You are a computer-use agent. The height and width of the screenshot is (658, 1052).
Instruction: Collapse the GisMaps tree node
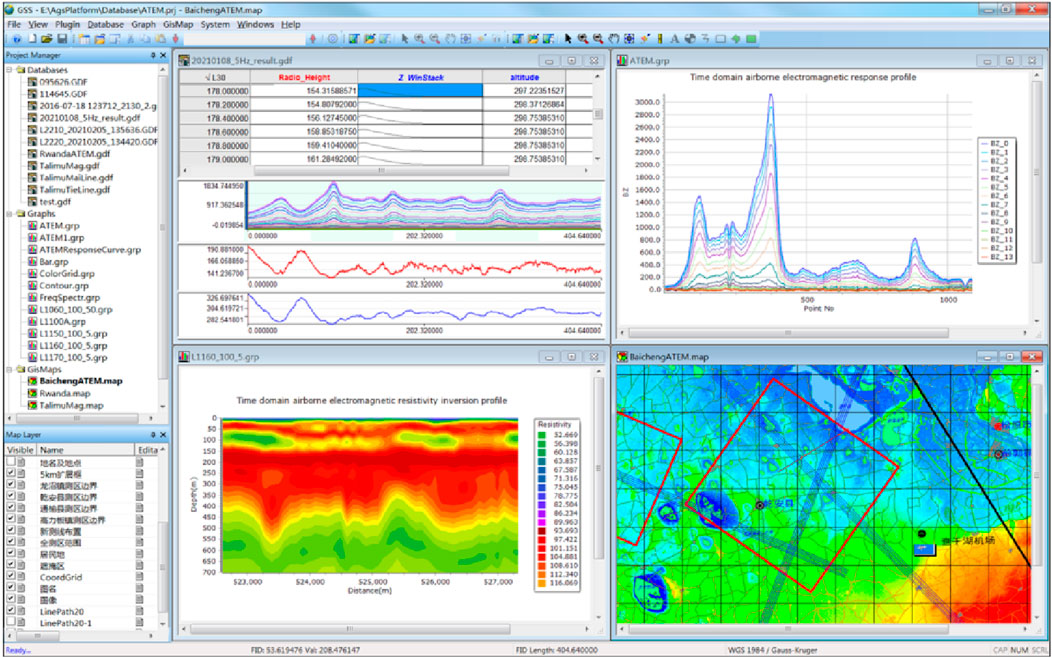click(x=8, y=368)
